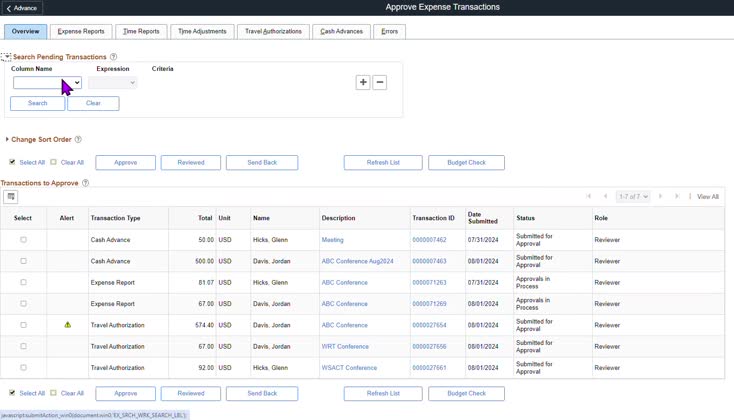The image size is (734, 420).
Task: Open the 1-7 of 7 rows dropdown
Action: point(633,197)
